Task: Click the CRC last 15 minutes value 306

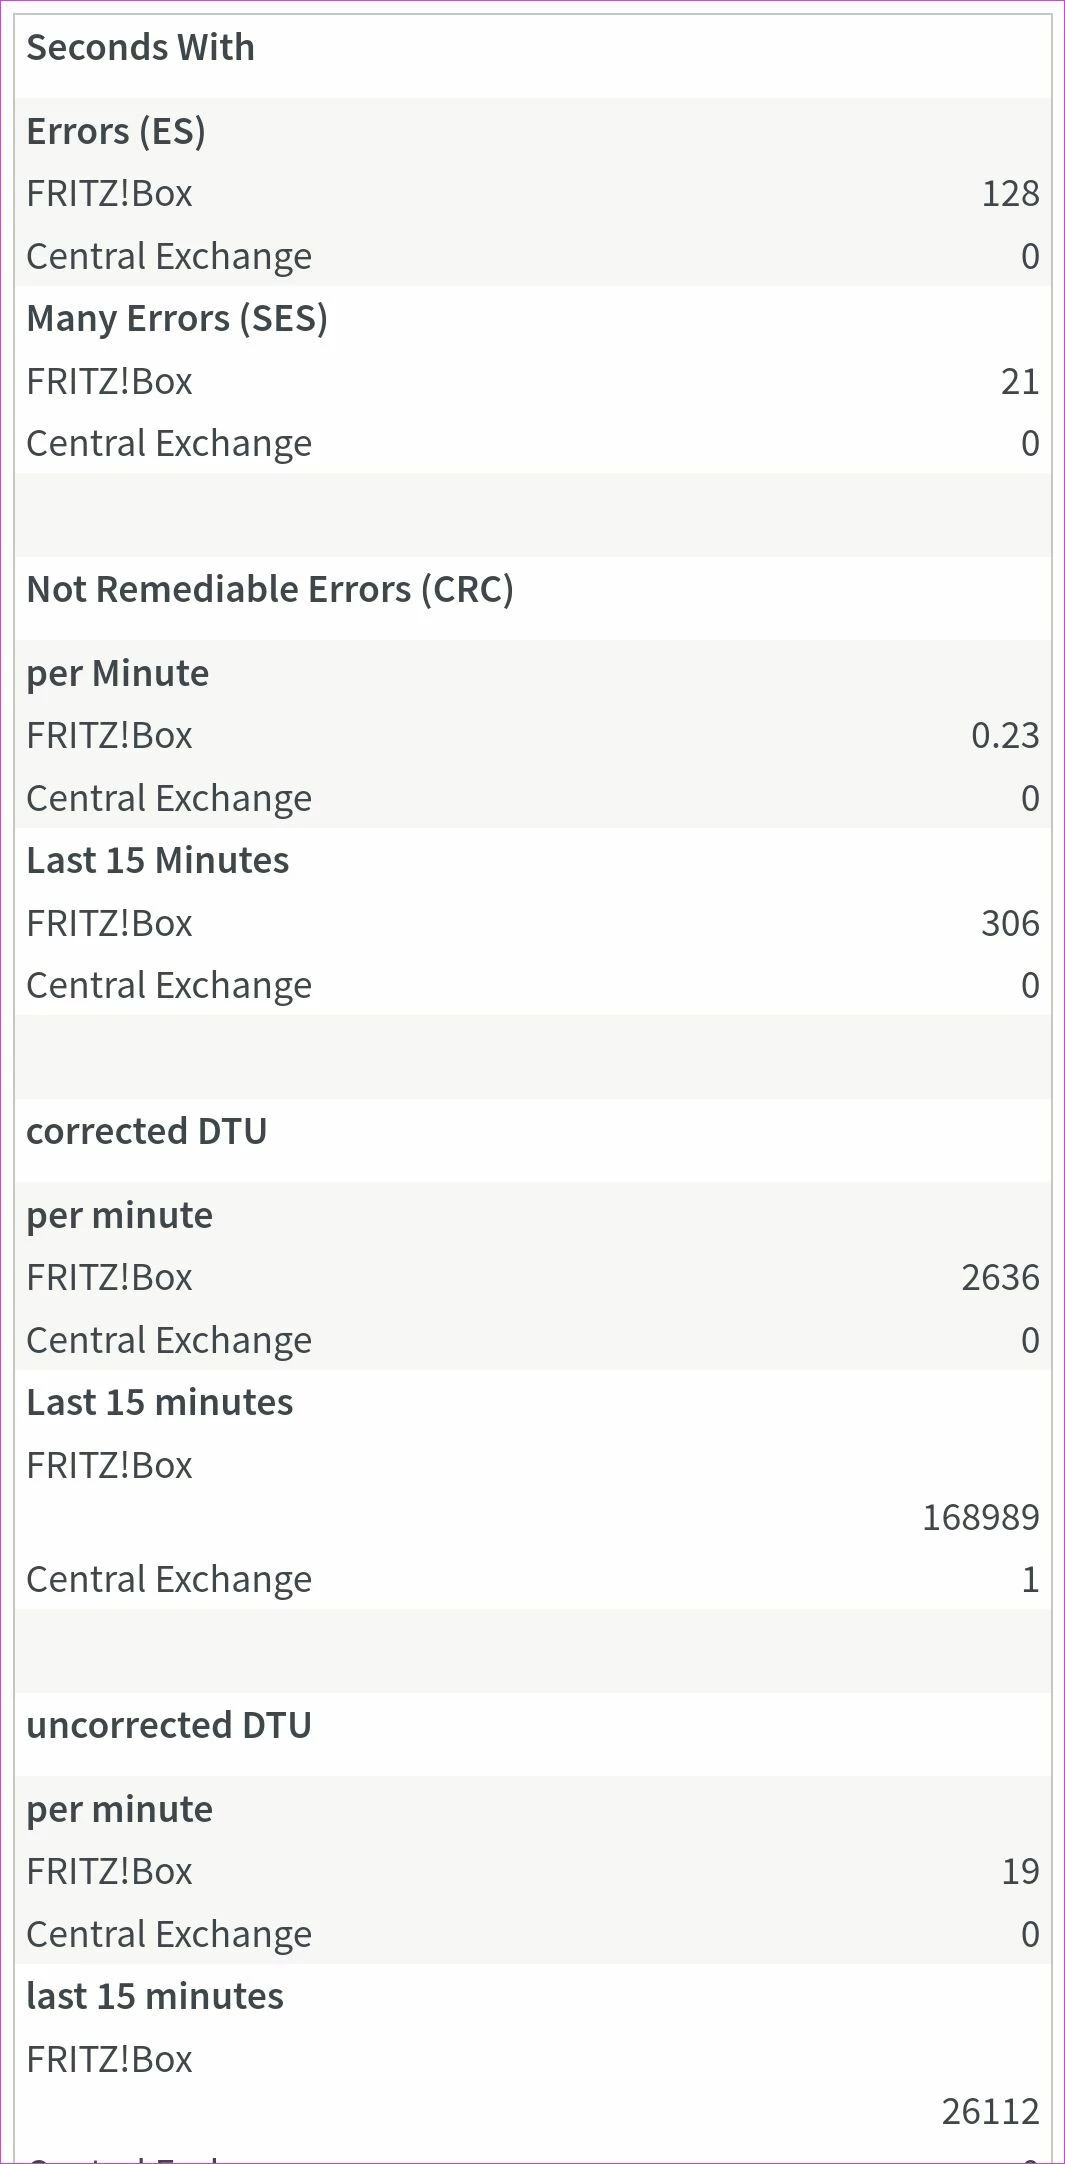Action: pos(1010,924)
